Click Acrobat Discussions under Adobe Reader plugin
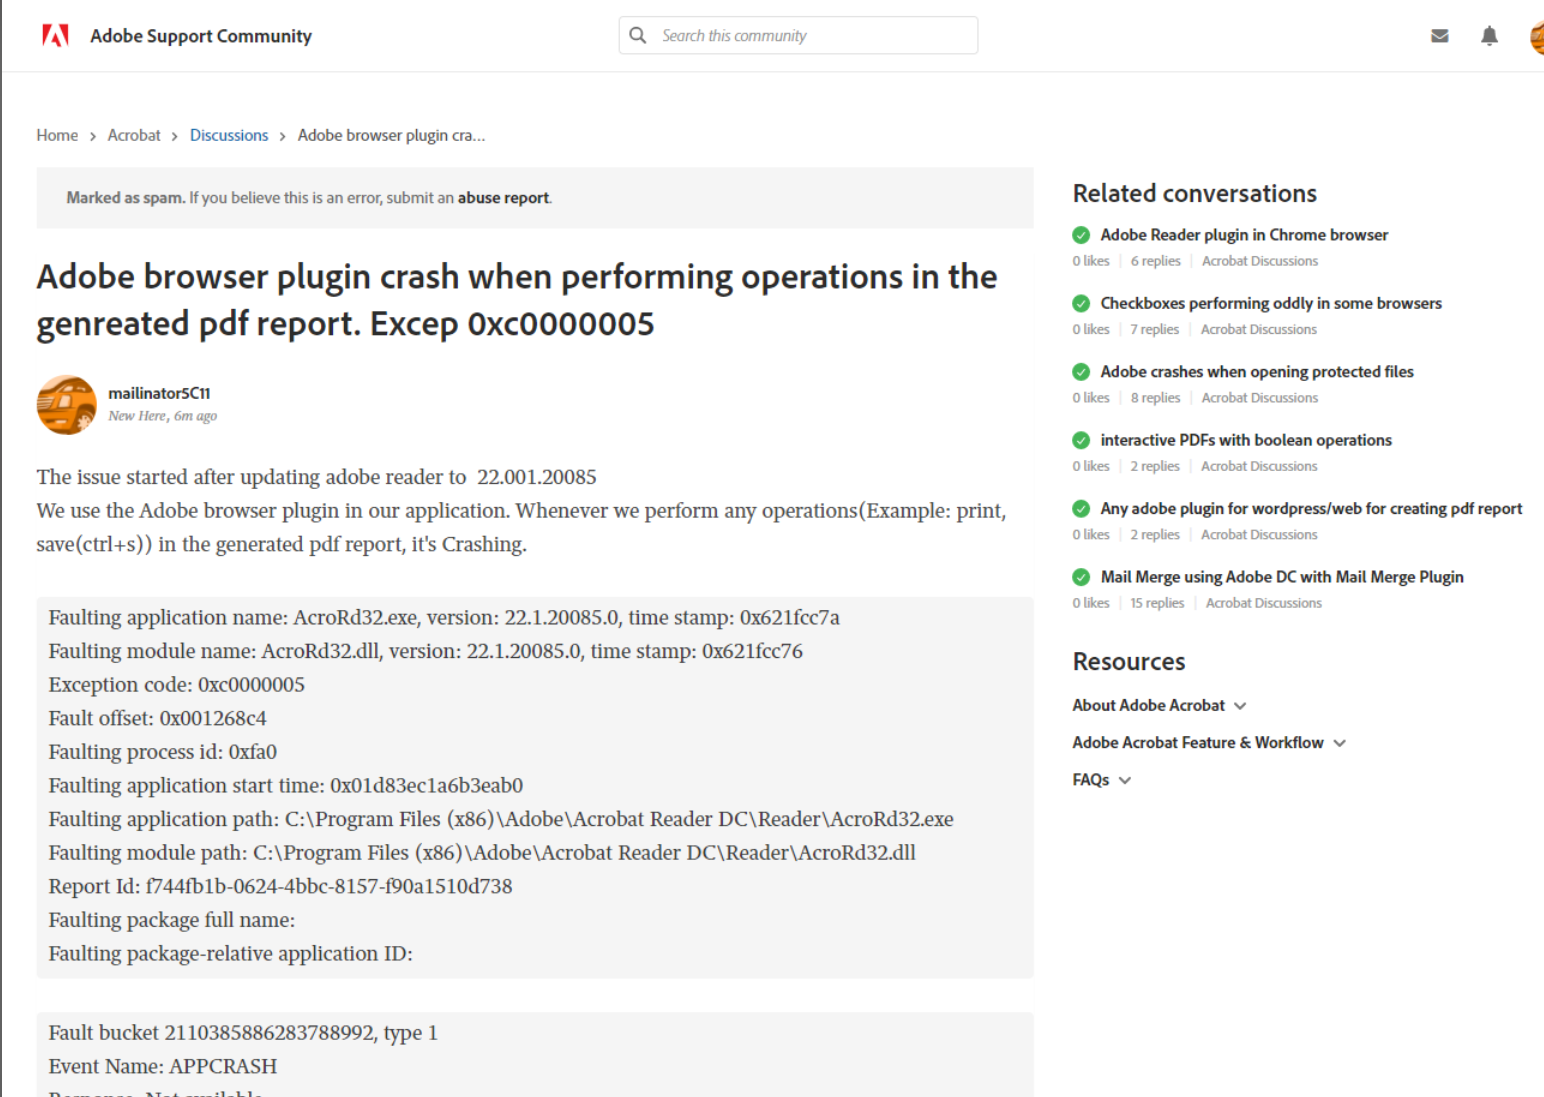Viewport: 1544px width, 1097px height. [1260, 261]
